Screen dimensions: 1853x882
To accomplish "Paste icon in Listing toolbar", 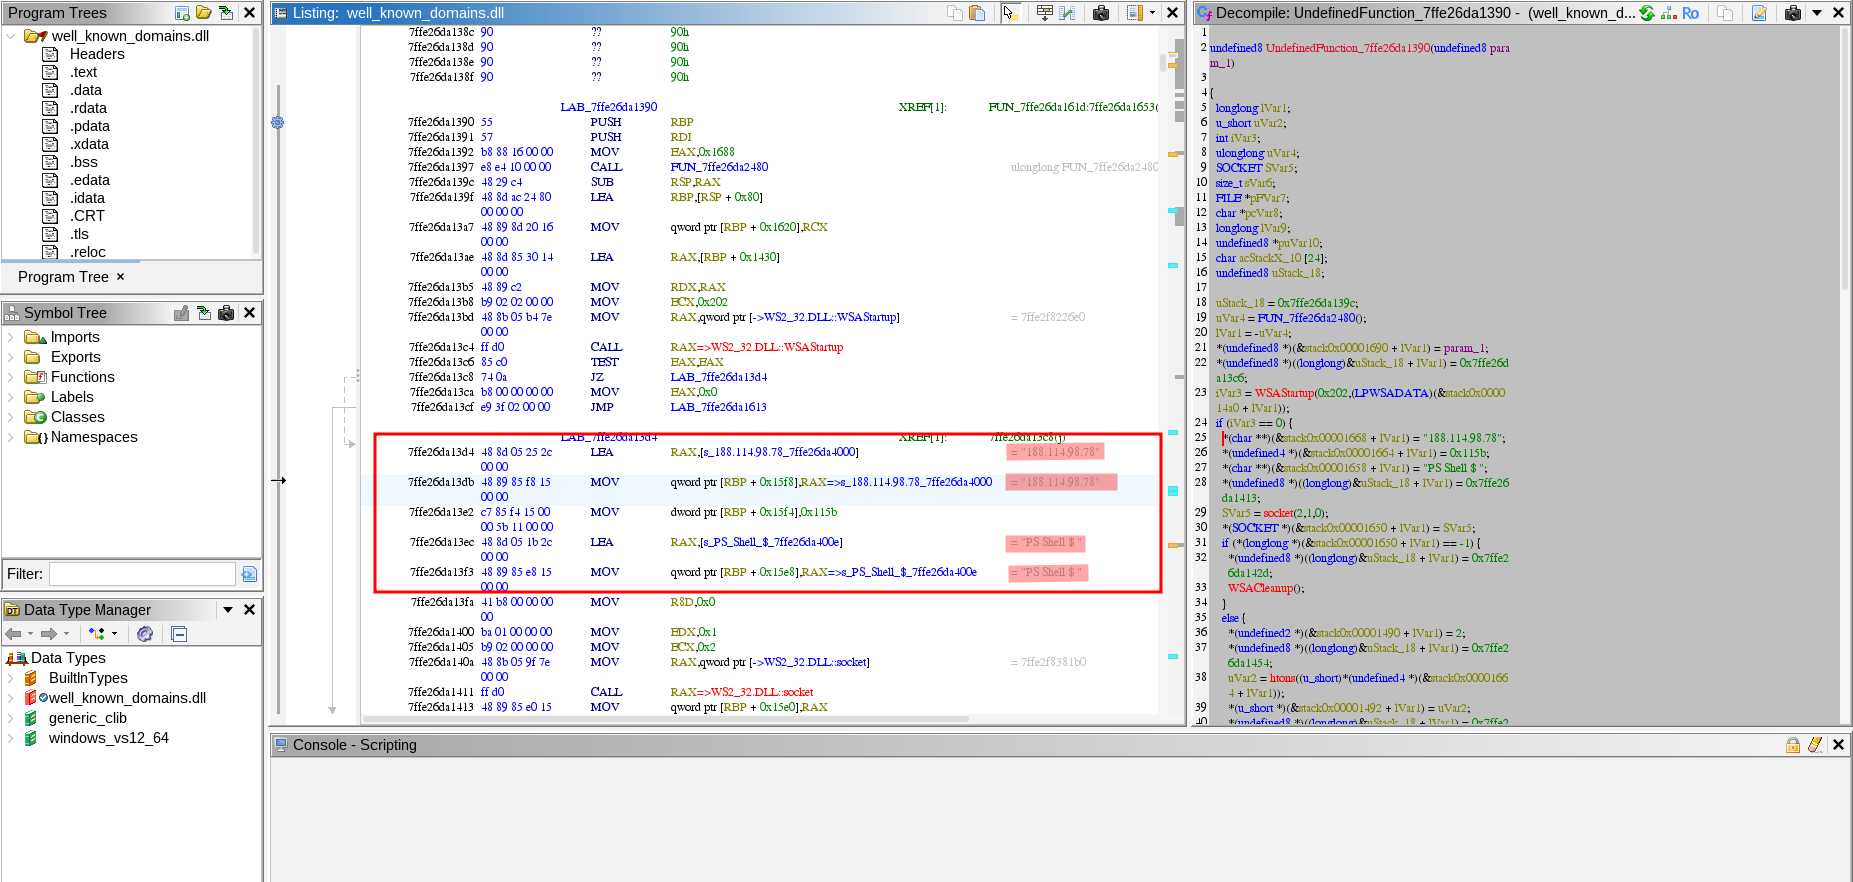I will pos(977,13).
